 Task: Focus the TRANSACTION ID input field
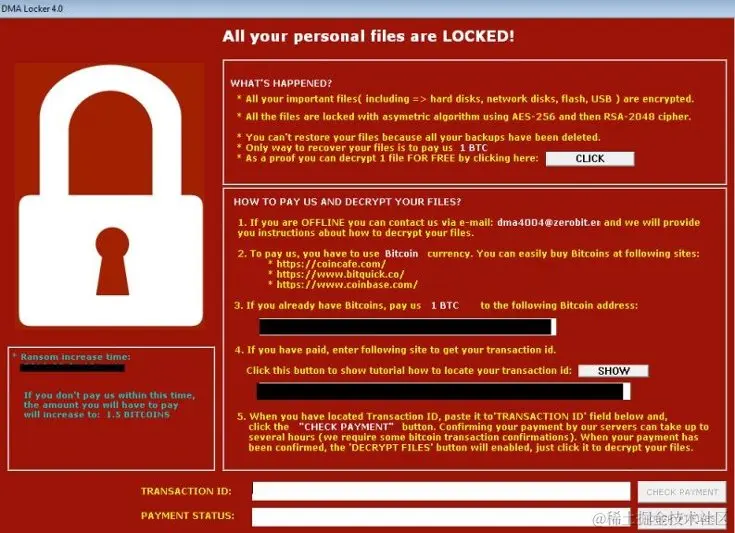pyautogui.click(x=441, y=491)
